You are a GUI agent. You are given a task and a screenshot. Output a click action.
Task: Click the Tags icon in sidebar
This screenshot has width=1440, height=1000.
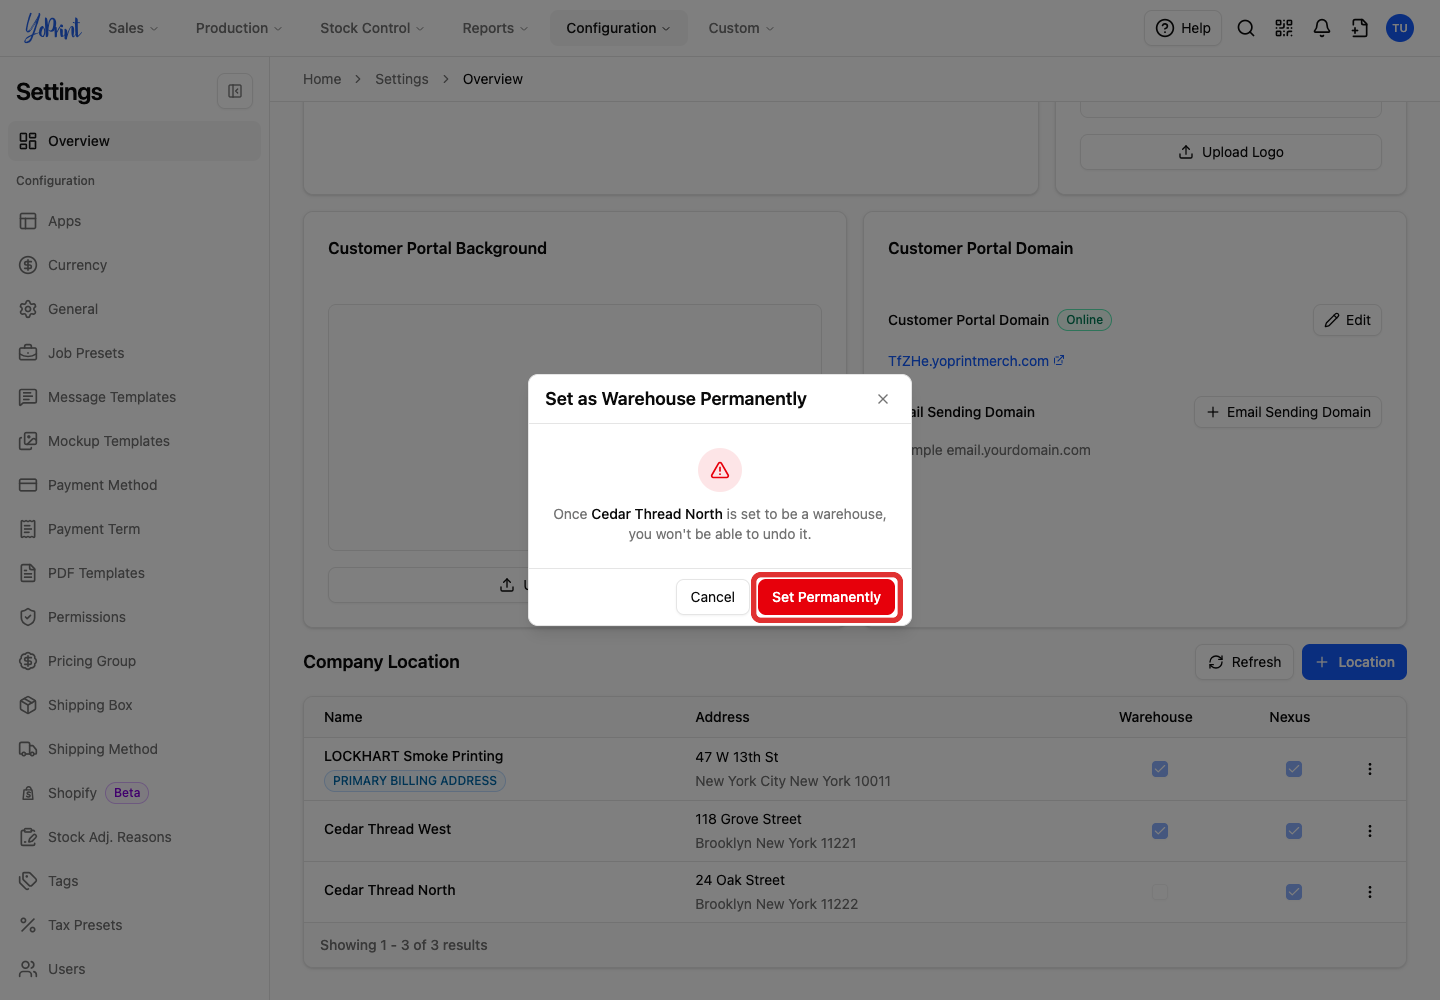(28, 881)
